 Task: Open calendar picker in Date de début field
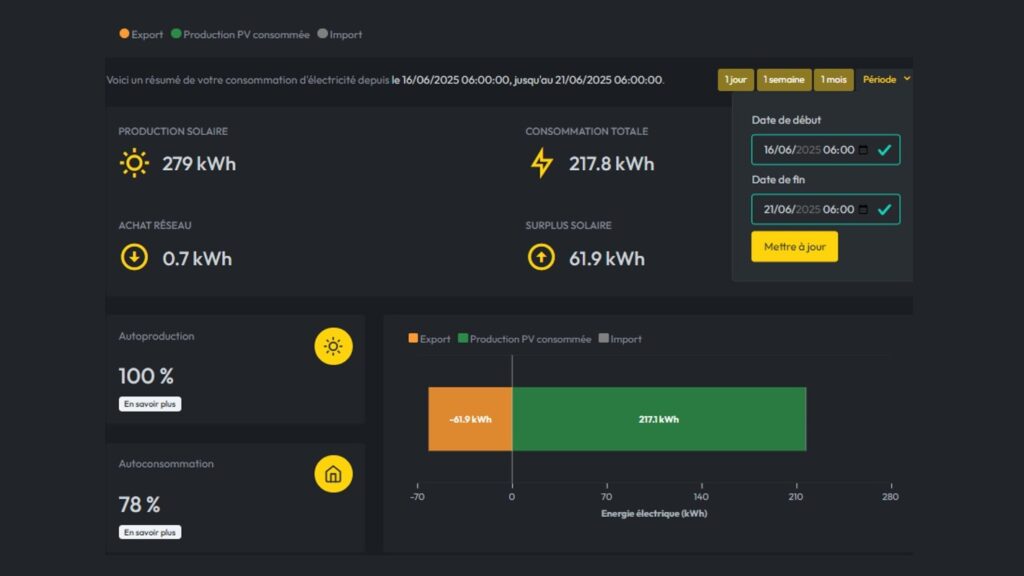pyautogui.click(x=863, y=150)
